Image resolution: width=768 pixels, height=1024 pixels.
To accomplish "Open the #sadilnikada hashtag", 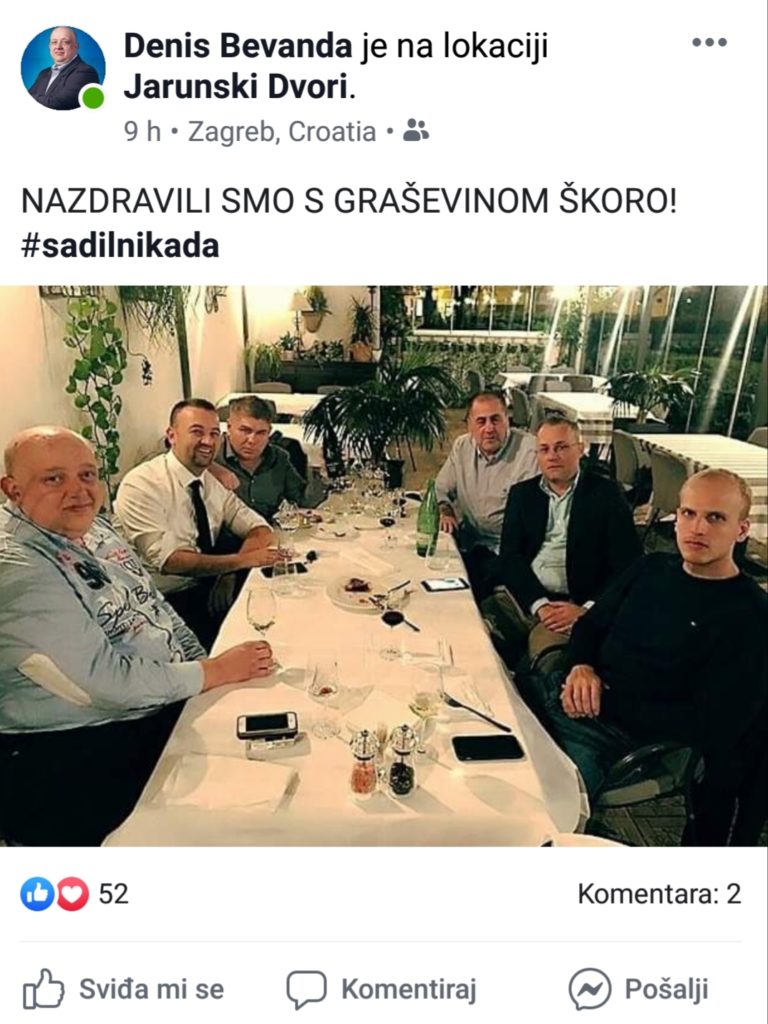I will click(120, 246).
